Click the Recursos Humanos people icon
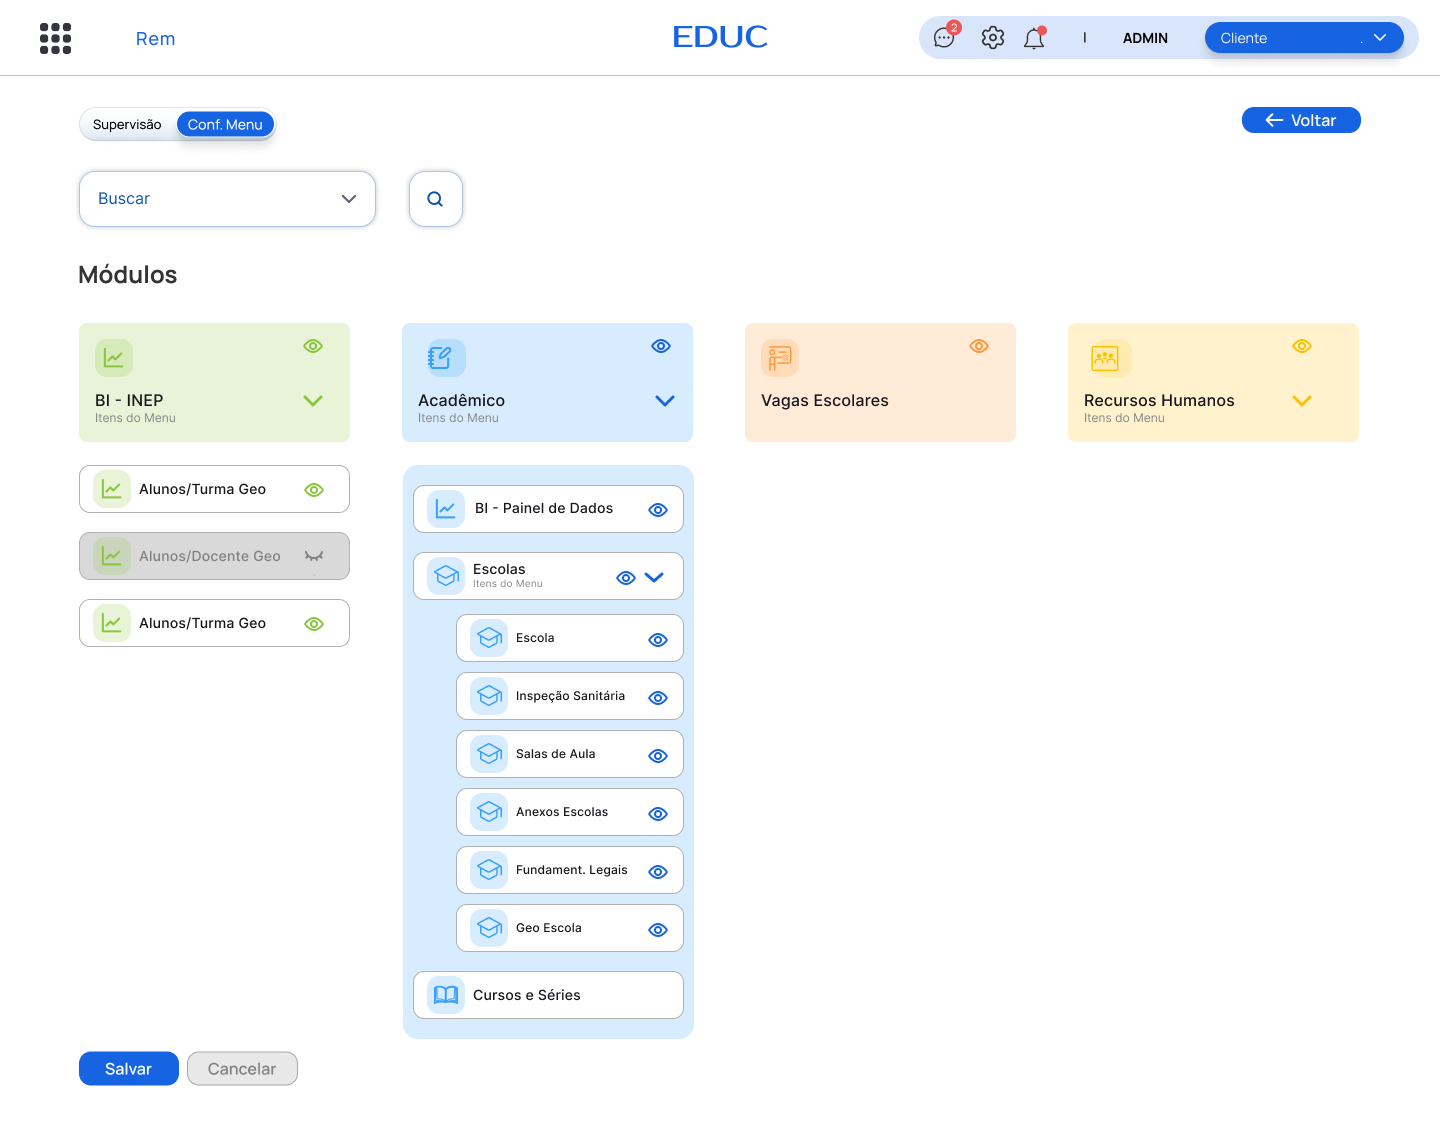 [x=1108, y=357]
